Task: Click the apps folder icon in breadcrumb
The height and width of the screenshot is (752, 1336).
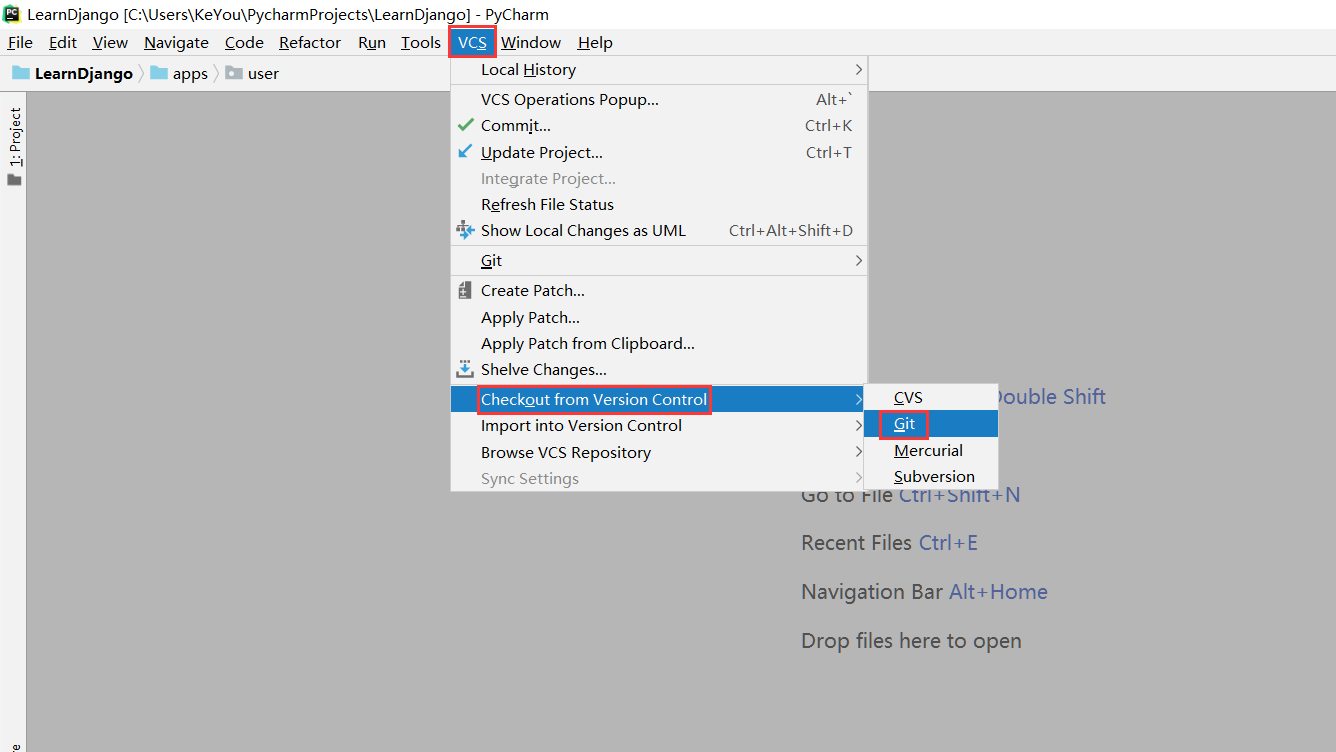Action: [159, 73]
